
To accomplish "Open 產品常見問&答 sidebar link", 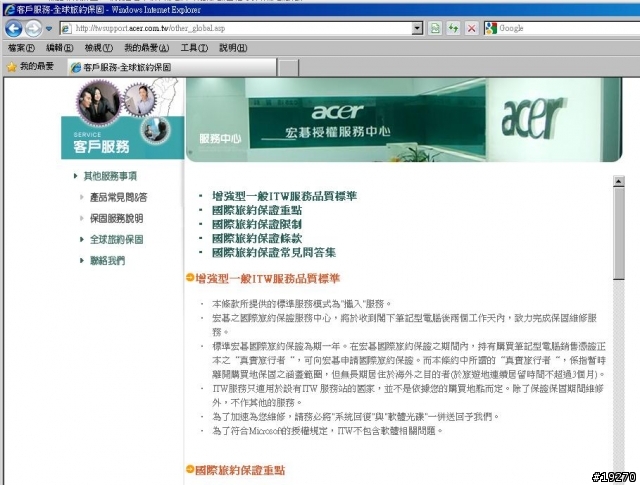I will click(x=118, y=197).
